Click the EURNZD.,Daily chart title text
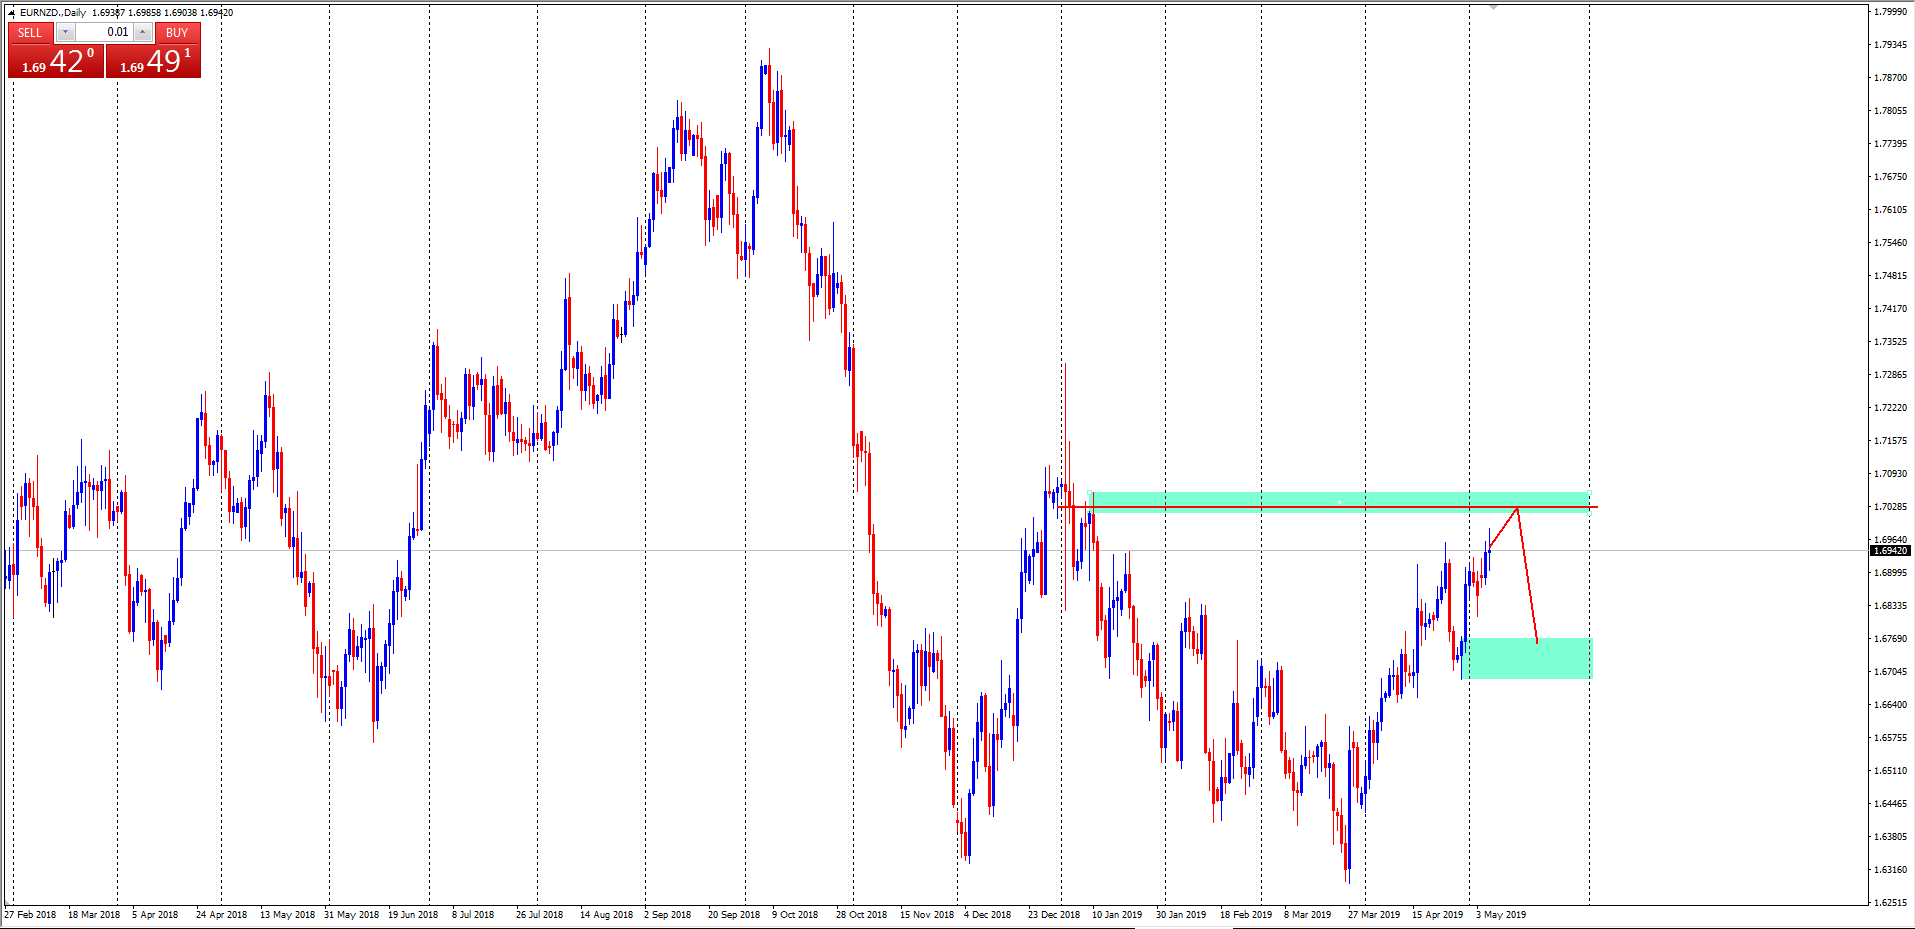This screenshot has height=929, width=1915. click(x=53, y=13)
